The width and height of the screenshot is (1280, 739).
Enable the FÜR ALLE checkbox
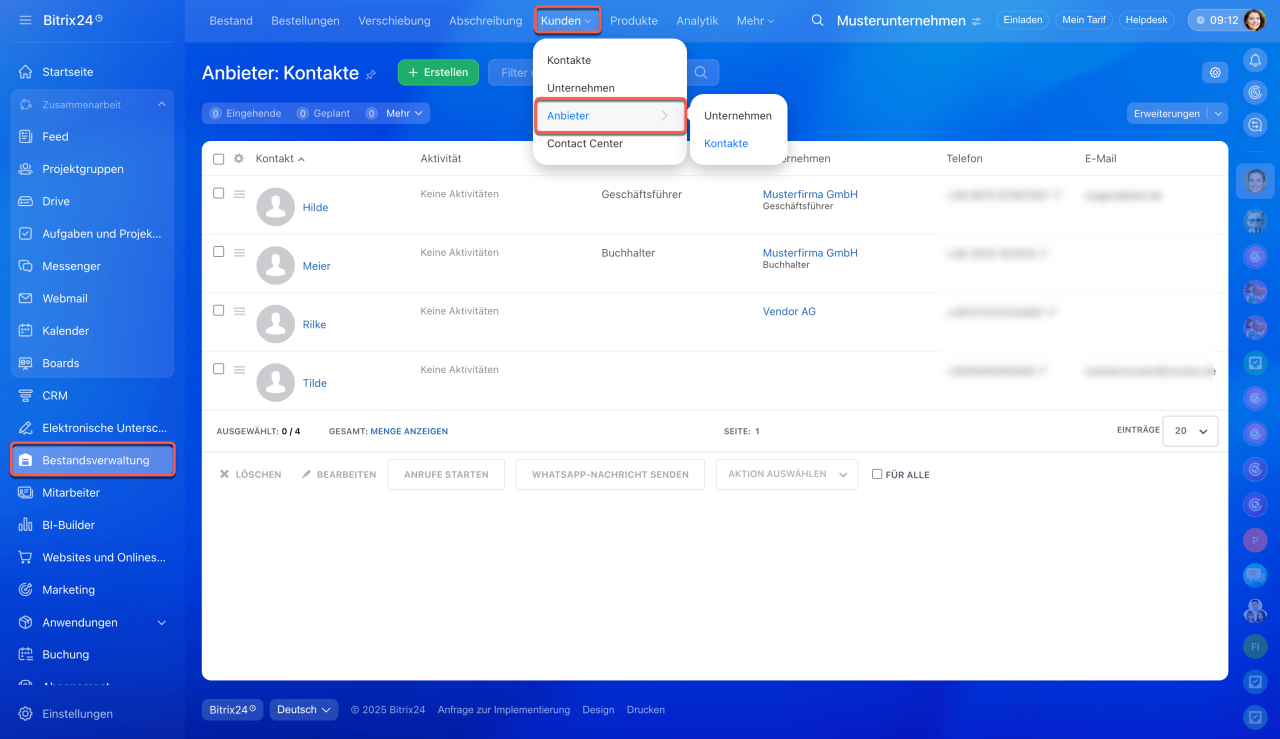[877, 474]
